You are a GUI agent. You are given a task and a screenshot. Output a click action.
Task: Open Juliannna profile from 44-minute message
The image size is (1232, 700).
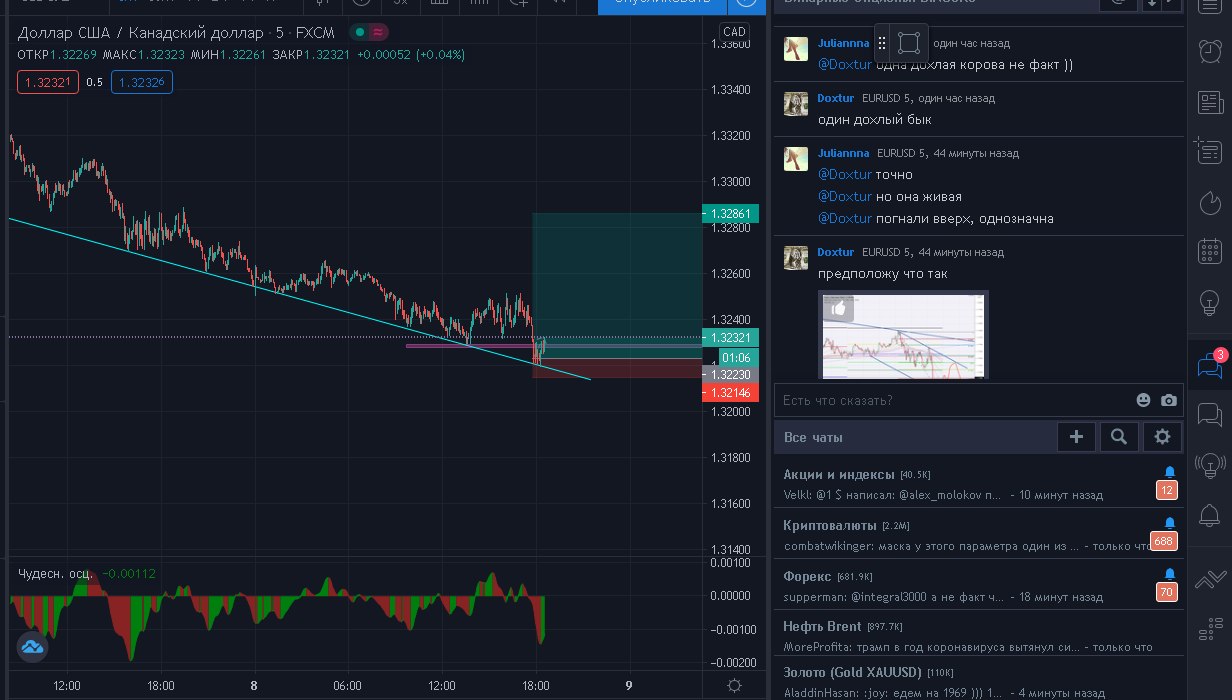click(x=843, y=153)
